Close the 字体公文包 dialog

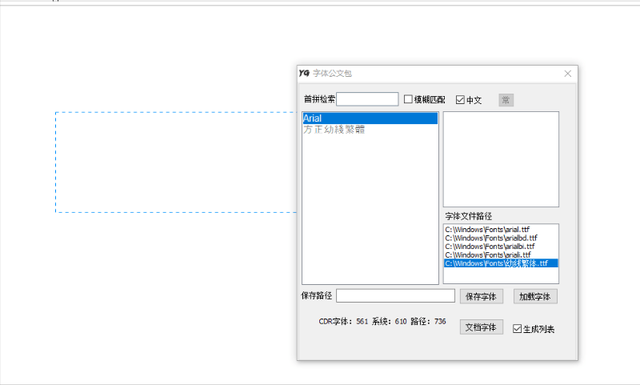coord(567,73)
